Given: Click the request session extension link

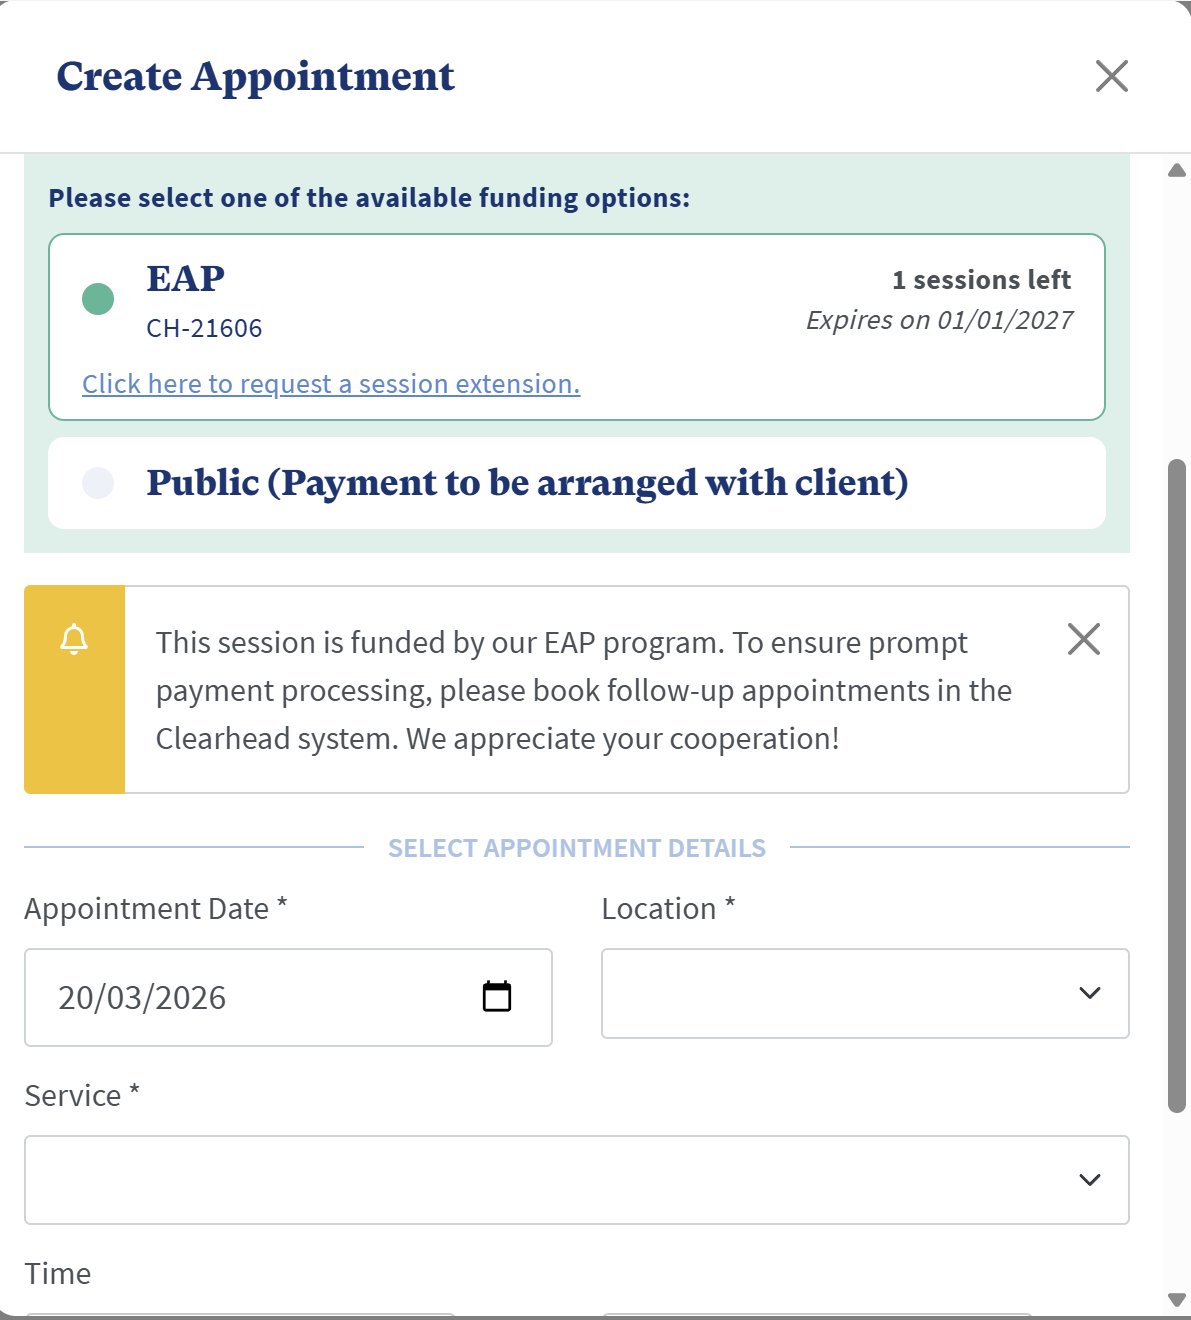Looking at the screenshot, I should [331, 384].
